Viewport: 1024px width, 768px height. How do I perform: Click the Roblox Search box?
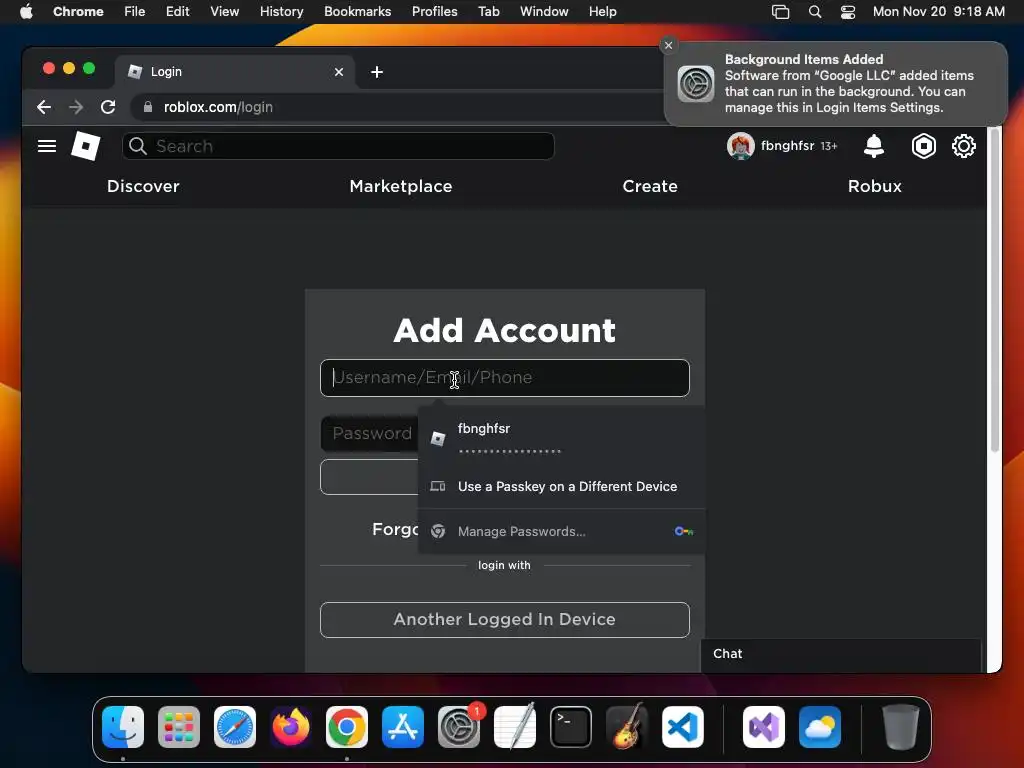[338, 146]
